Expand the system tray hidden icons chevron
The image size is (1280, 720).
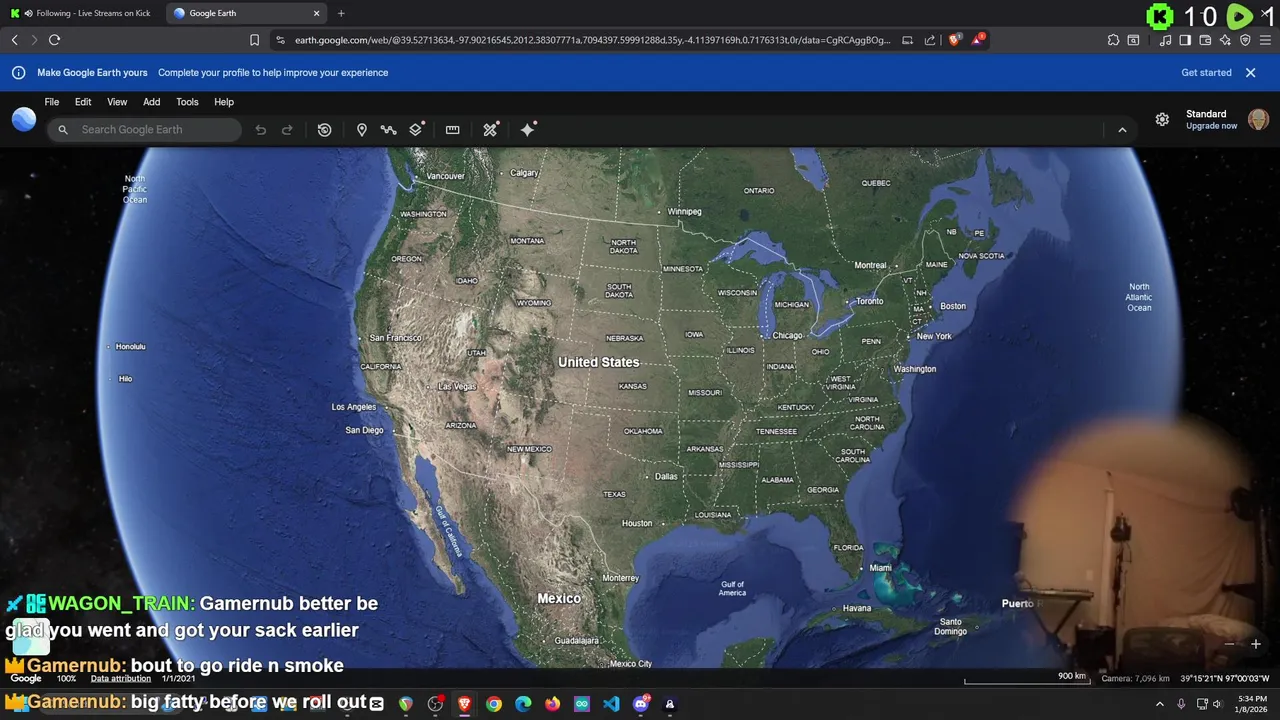(1160, 704)
